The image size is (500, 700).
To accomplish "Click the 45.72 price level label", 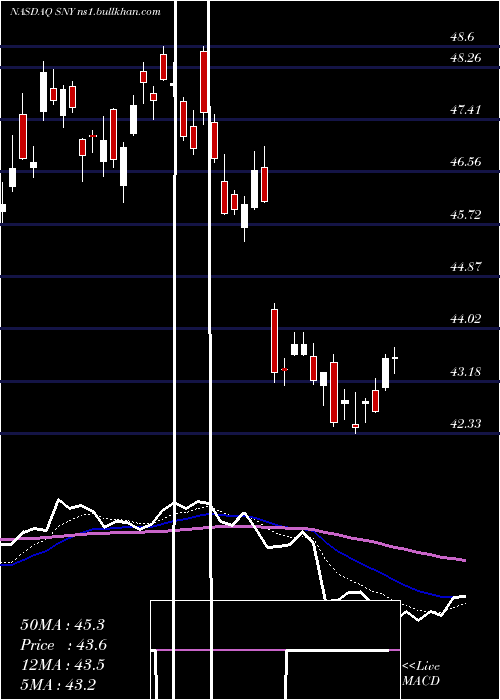I will tap(465, 215).
